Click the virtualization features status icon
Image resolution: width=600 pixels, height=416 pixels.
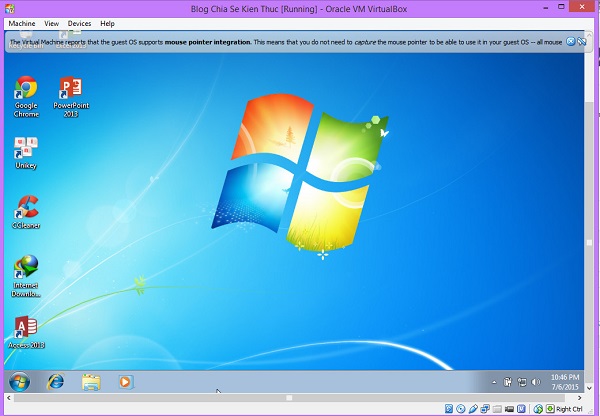pos(521,409)
